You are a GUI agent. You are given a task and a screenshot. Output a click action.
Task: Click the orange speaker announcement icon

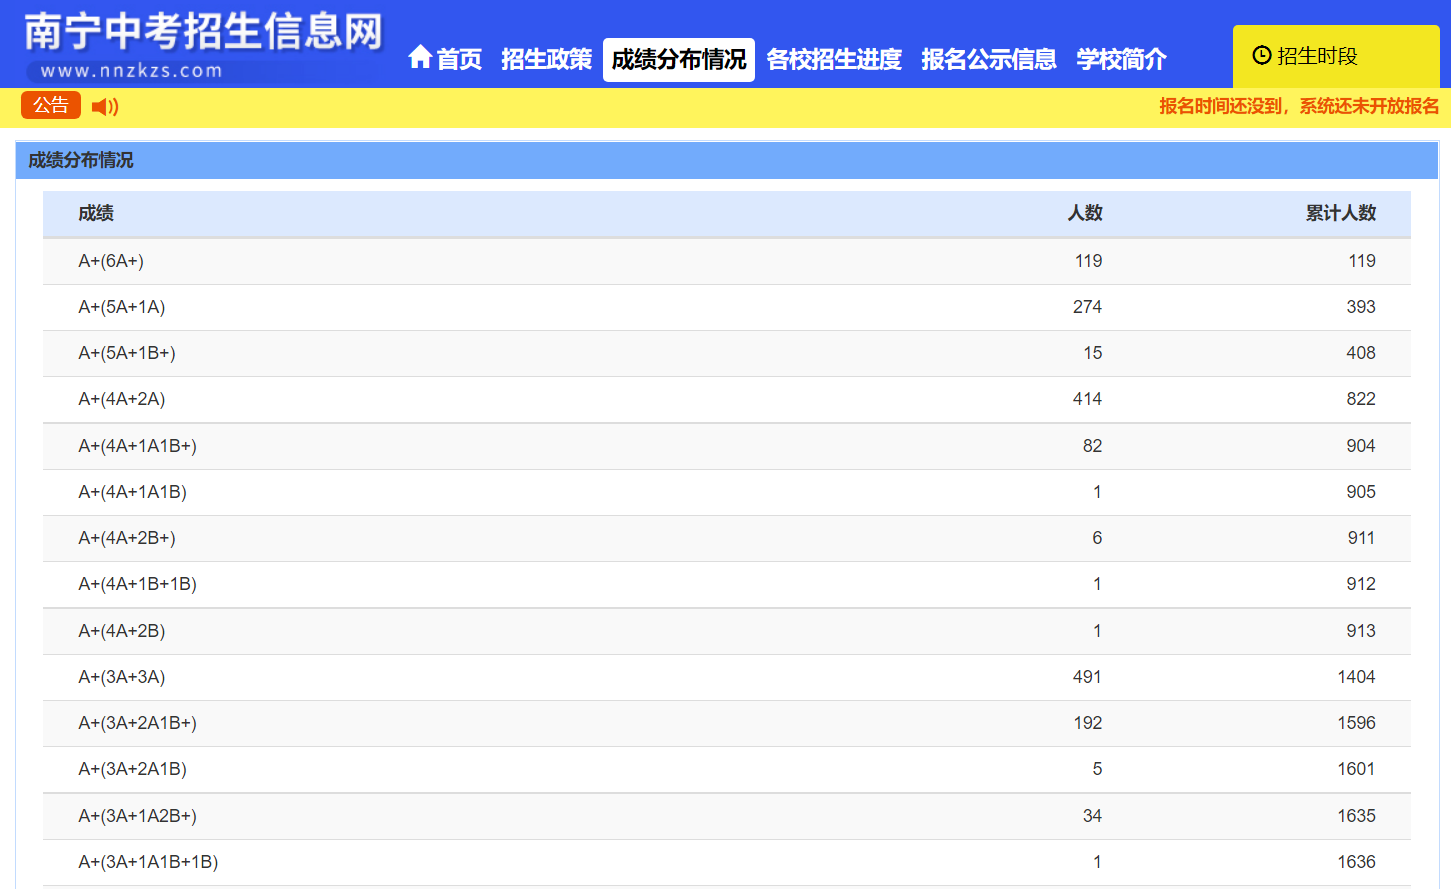click(x=105, y=107)
